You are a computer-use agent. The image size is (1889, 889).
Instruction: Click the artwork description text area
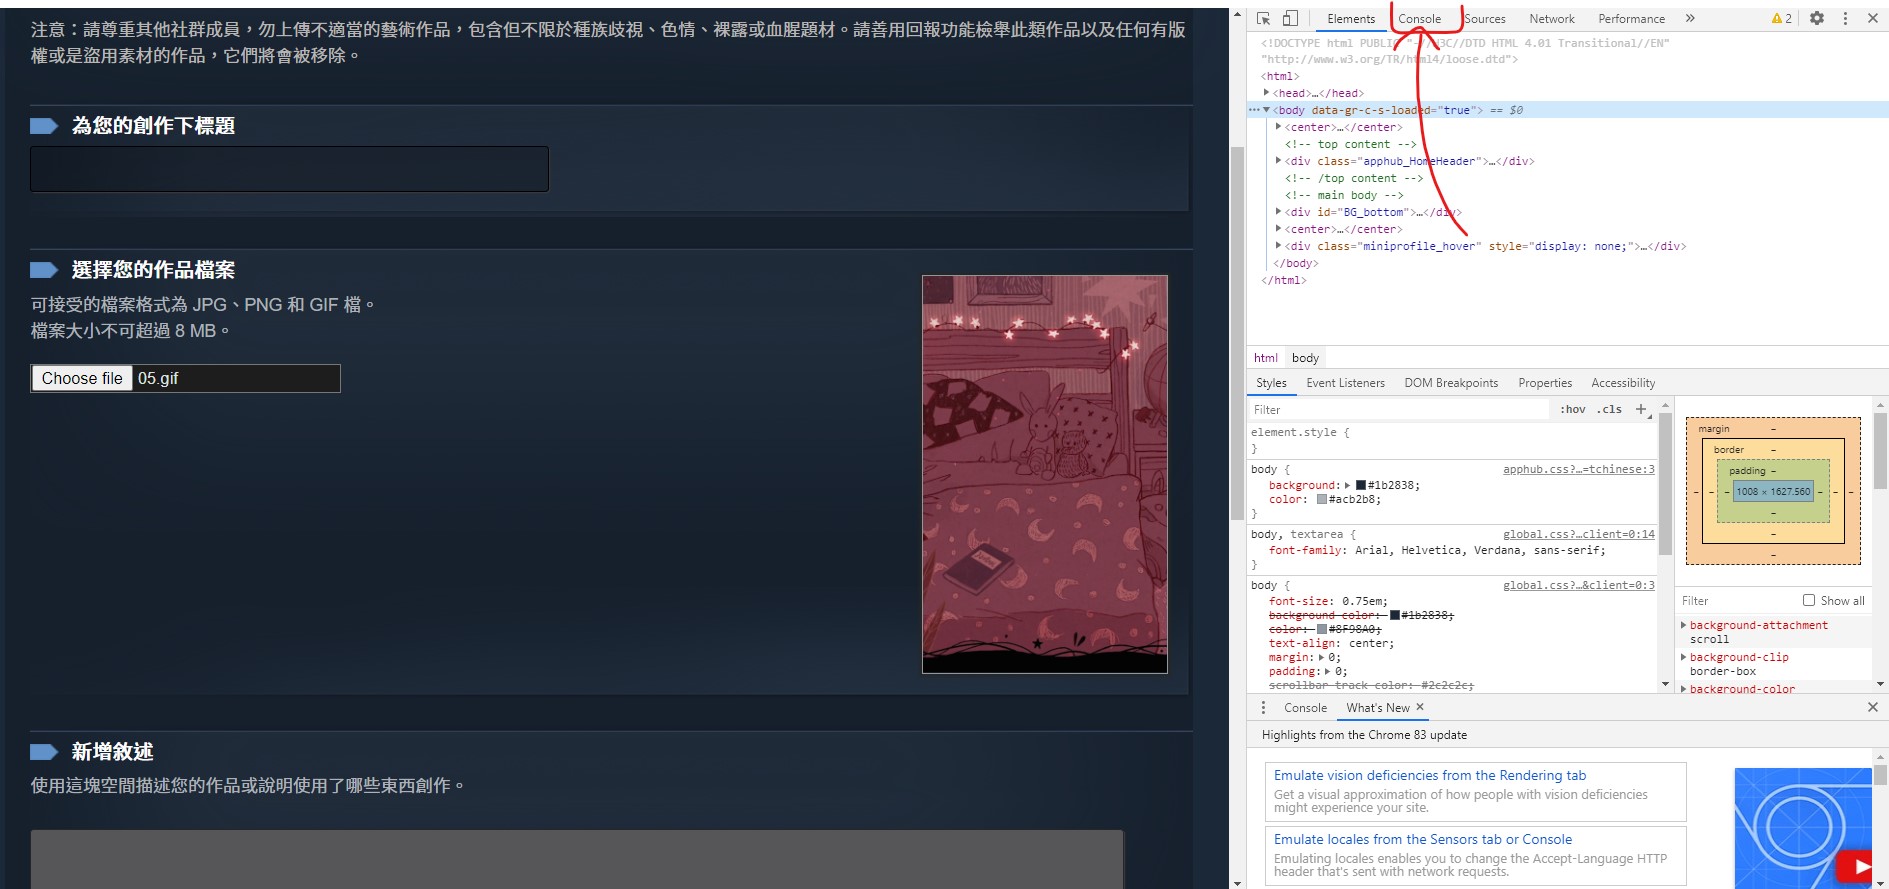pos(577,859)
